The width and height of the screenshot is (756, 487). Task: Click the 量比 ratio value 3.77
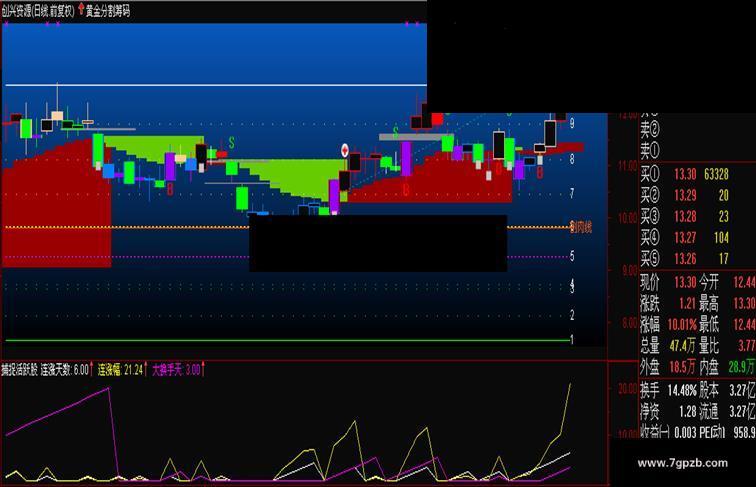click(x=746, y=345)
